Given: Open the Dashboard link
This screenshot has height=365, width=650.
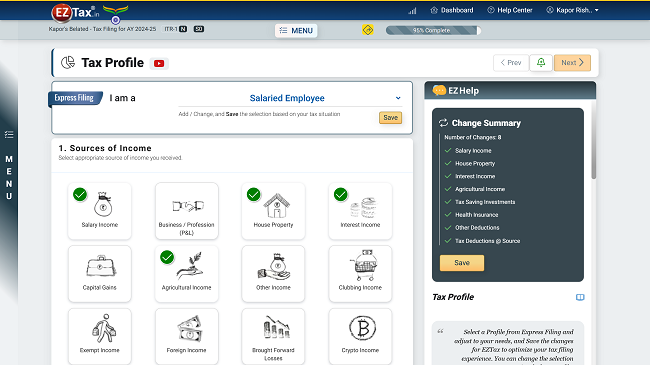Looking at the screenshot, I should click(452, 10).
